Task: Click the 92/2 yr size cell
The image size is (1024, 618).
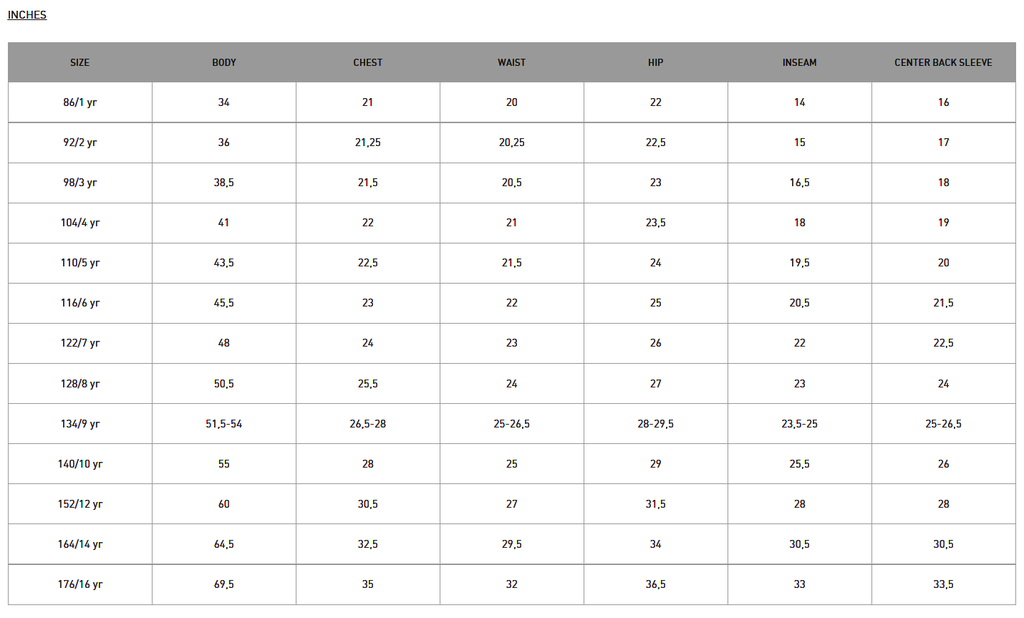Action: (80, 142)
